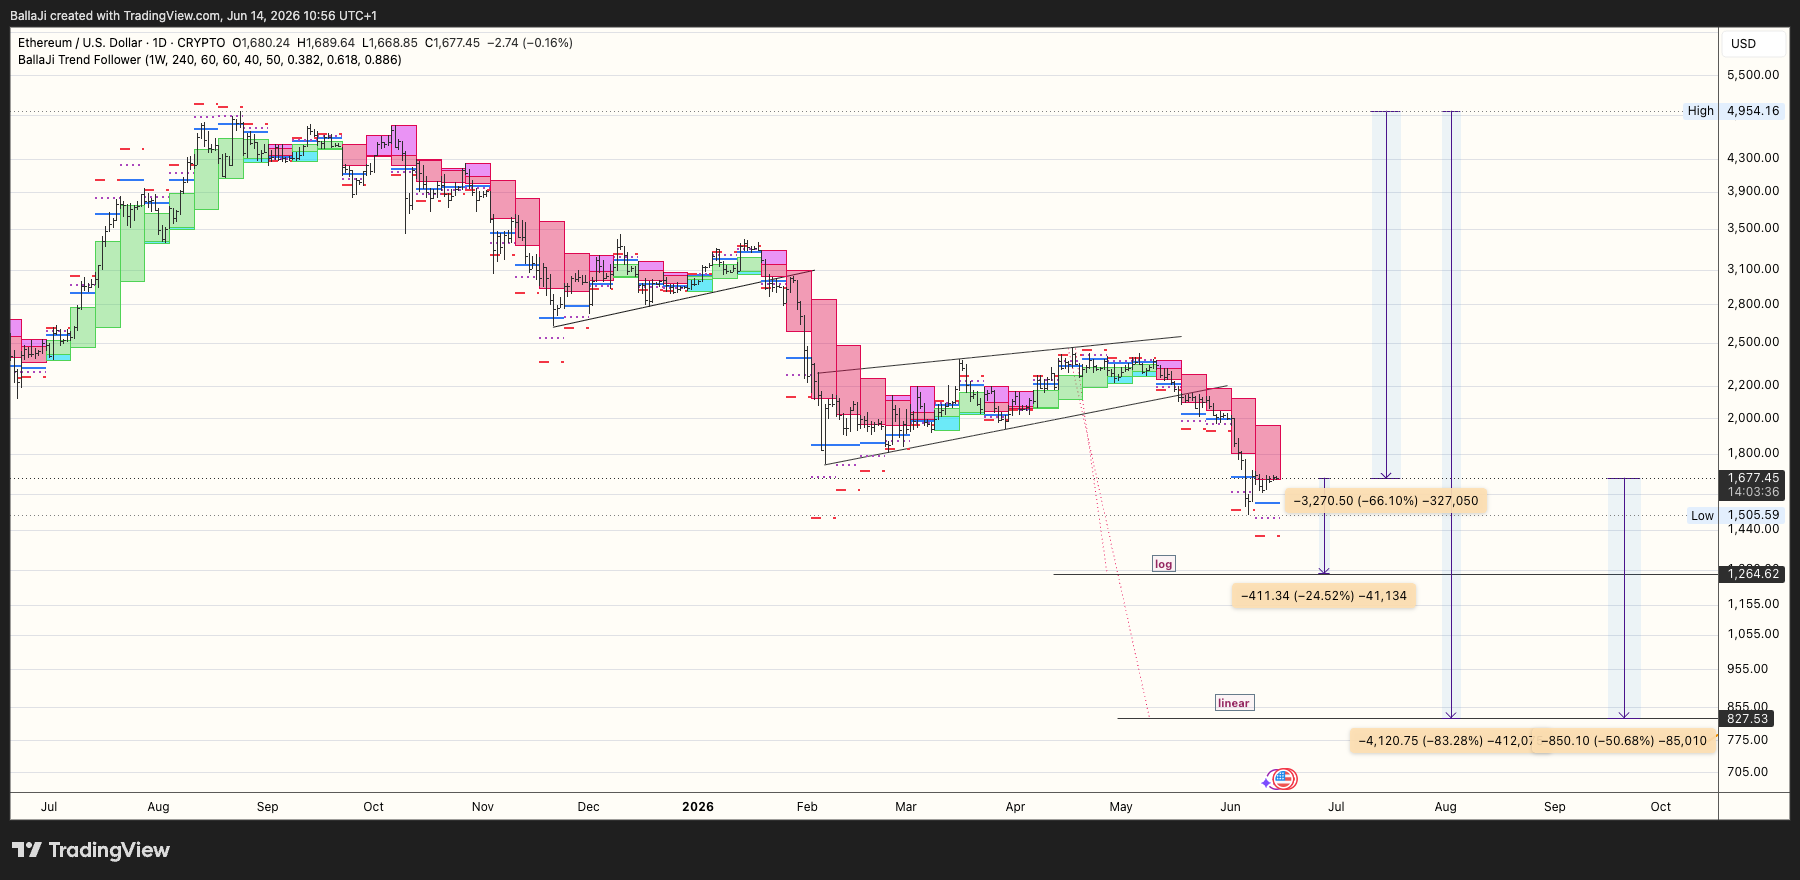1800x880 pixels.
Task: Select the −411.34 (−24.52%) measurement label
Action: (1324, 596)
